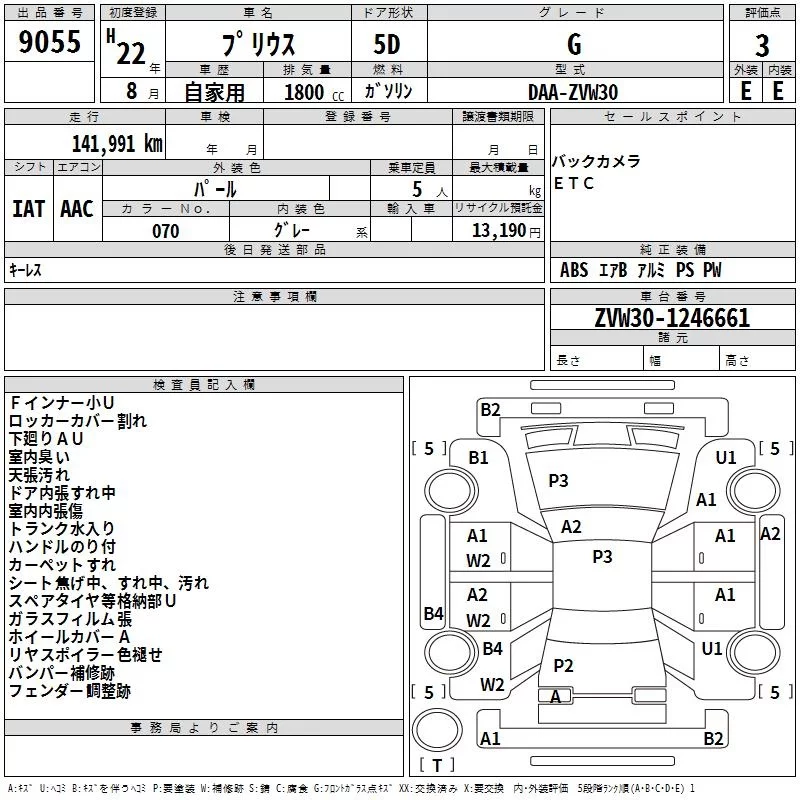Click the P3 mark on the roof

click(x=602, y=557)
